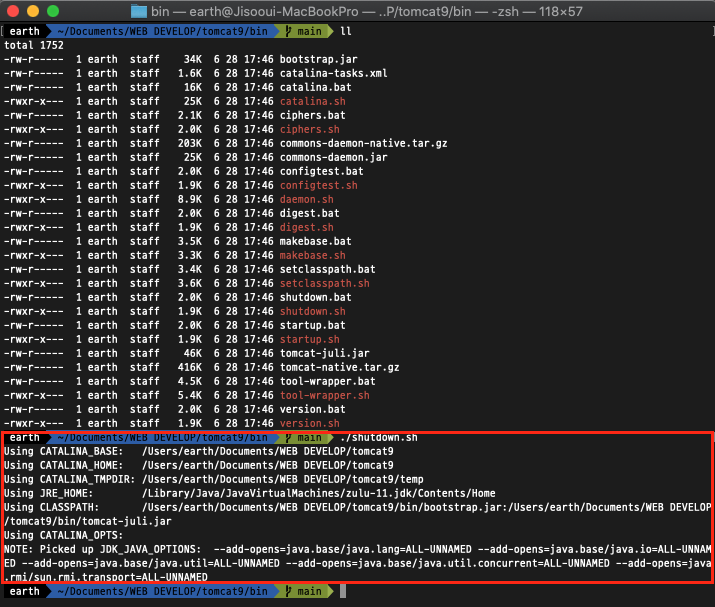This screenshot has width=715, height=607.
Task: Click the 'main' branch segment in the bottom prompt
Action: [304, 591]
